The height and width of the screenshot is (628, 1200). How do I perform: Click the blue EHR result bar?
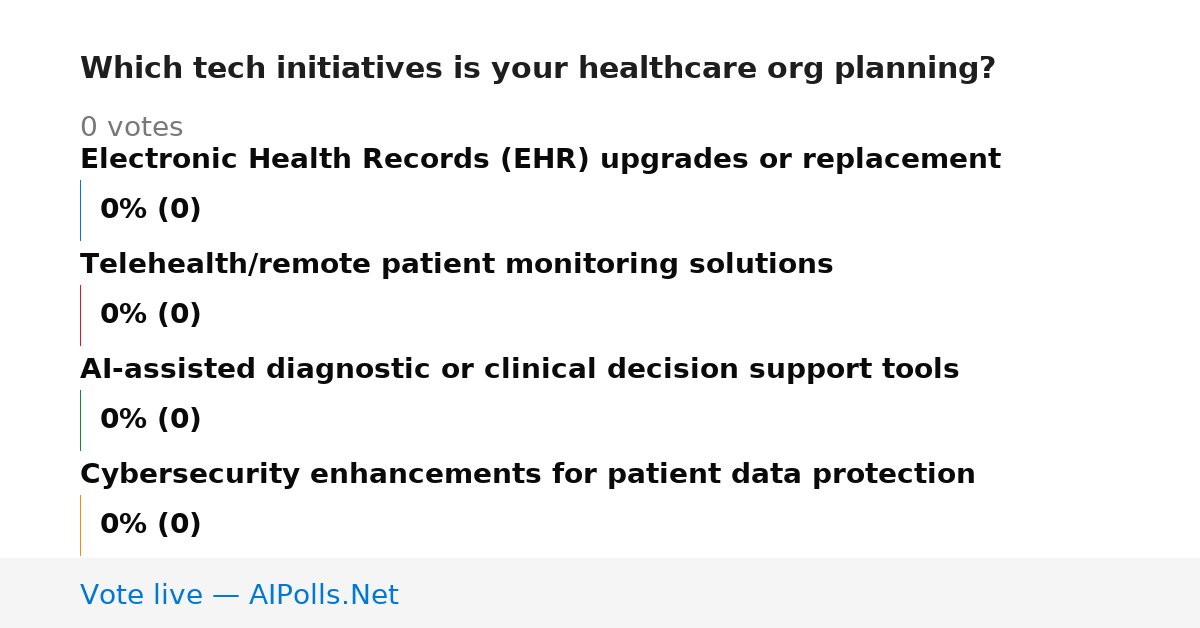point(80,210)
